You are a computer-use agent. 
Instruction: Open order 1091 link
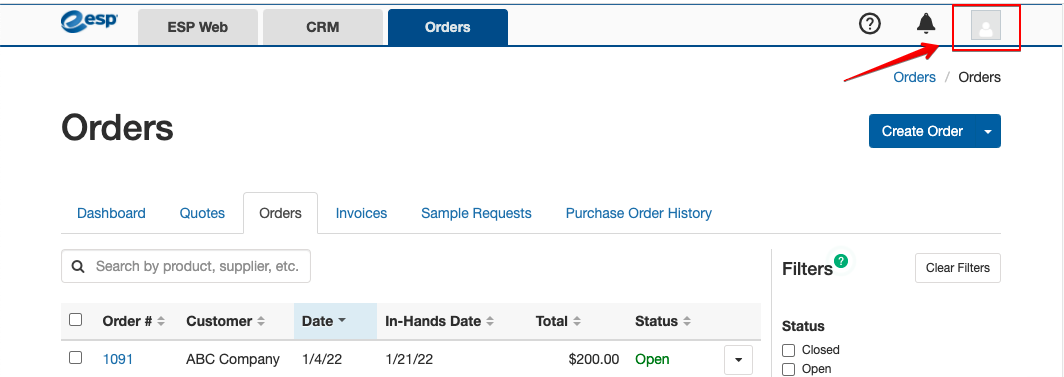pos(118,359)
